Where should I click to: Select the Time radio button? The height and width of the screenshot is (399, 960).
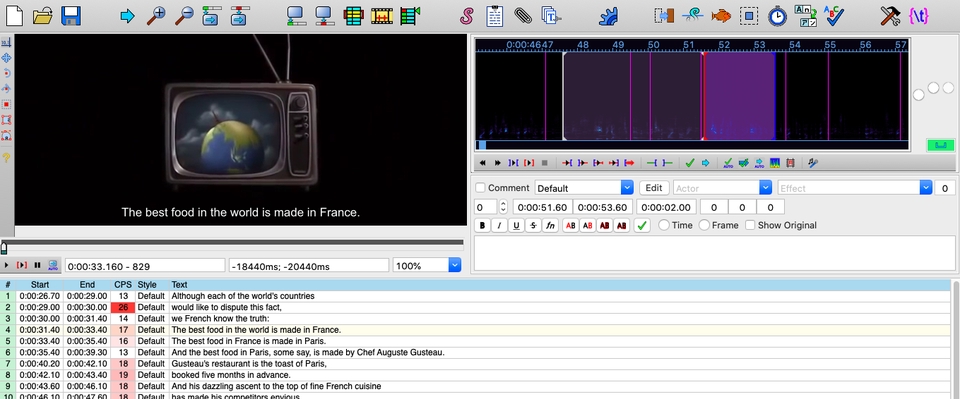tap(664, 225)
